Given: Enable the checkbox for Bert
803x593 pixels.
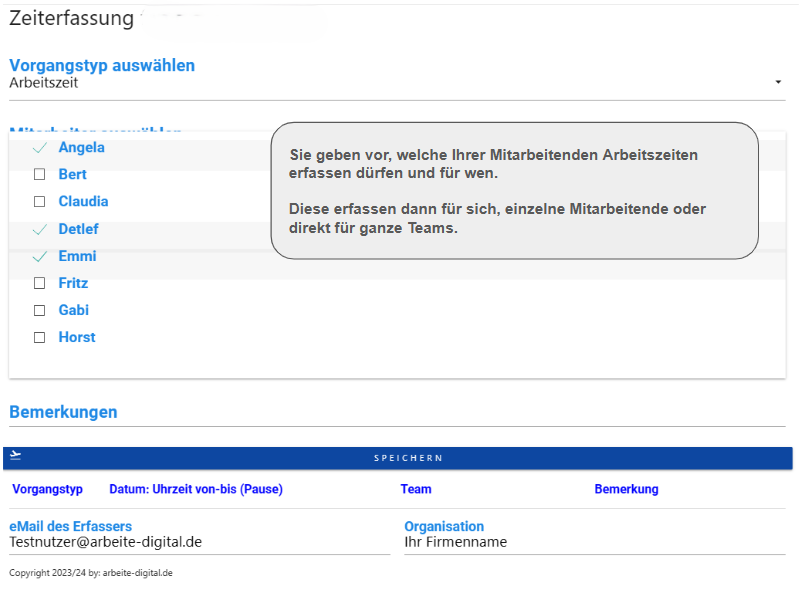Looking at the screenshot, I should tap(40, 174).
